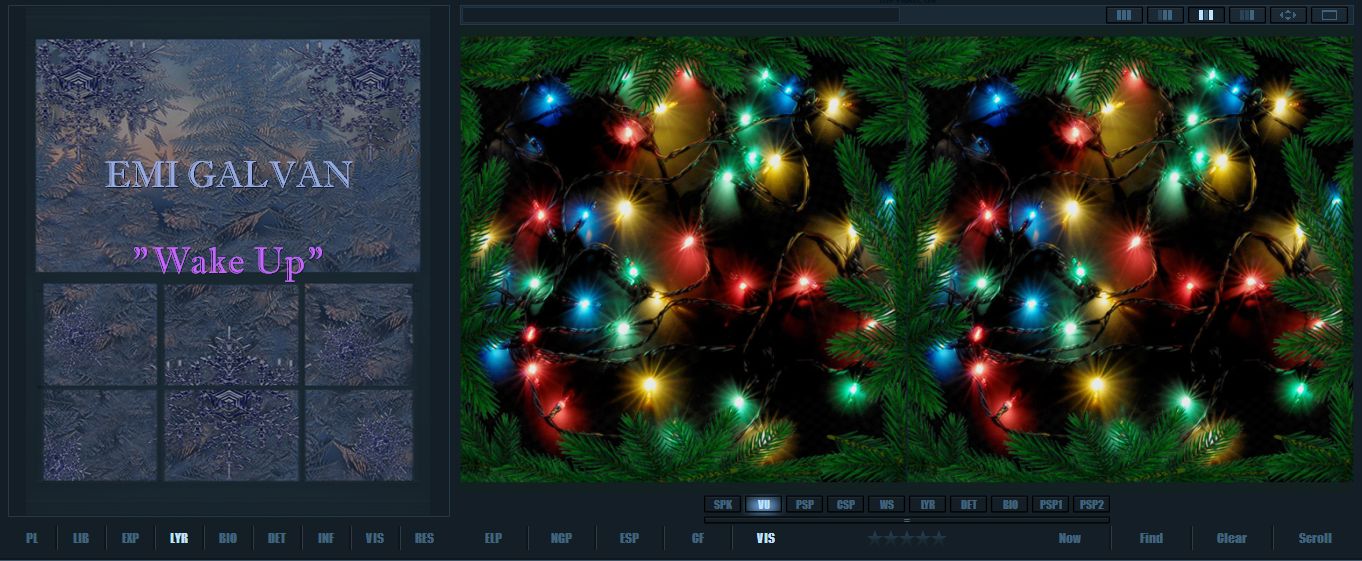Switch to the CF tab
The width and height of the screenshot is (1362, 561).
click(698, 538)
